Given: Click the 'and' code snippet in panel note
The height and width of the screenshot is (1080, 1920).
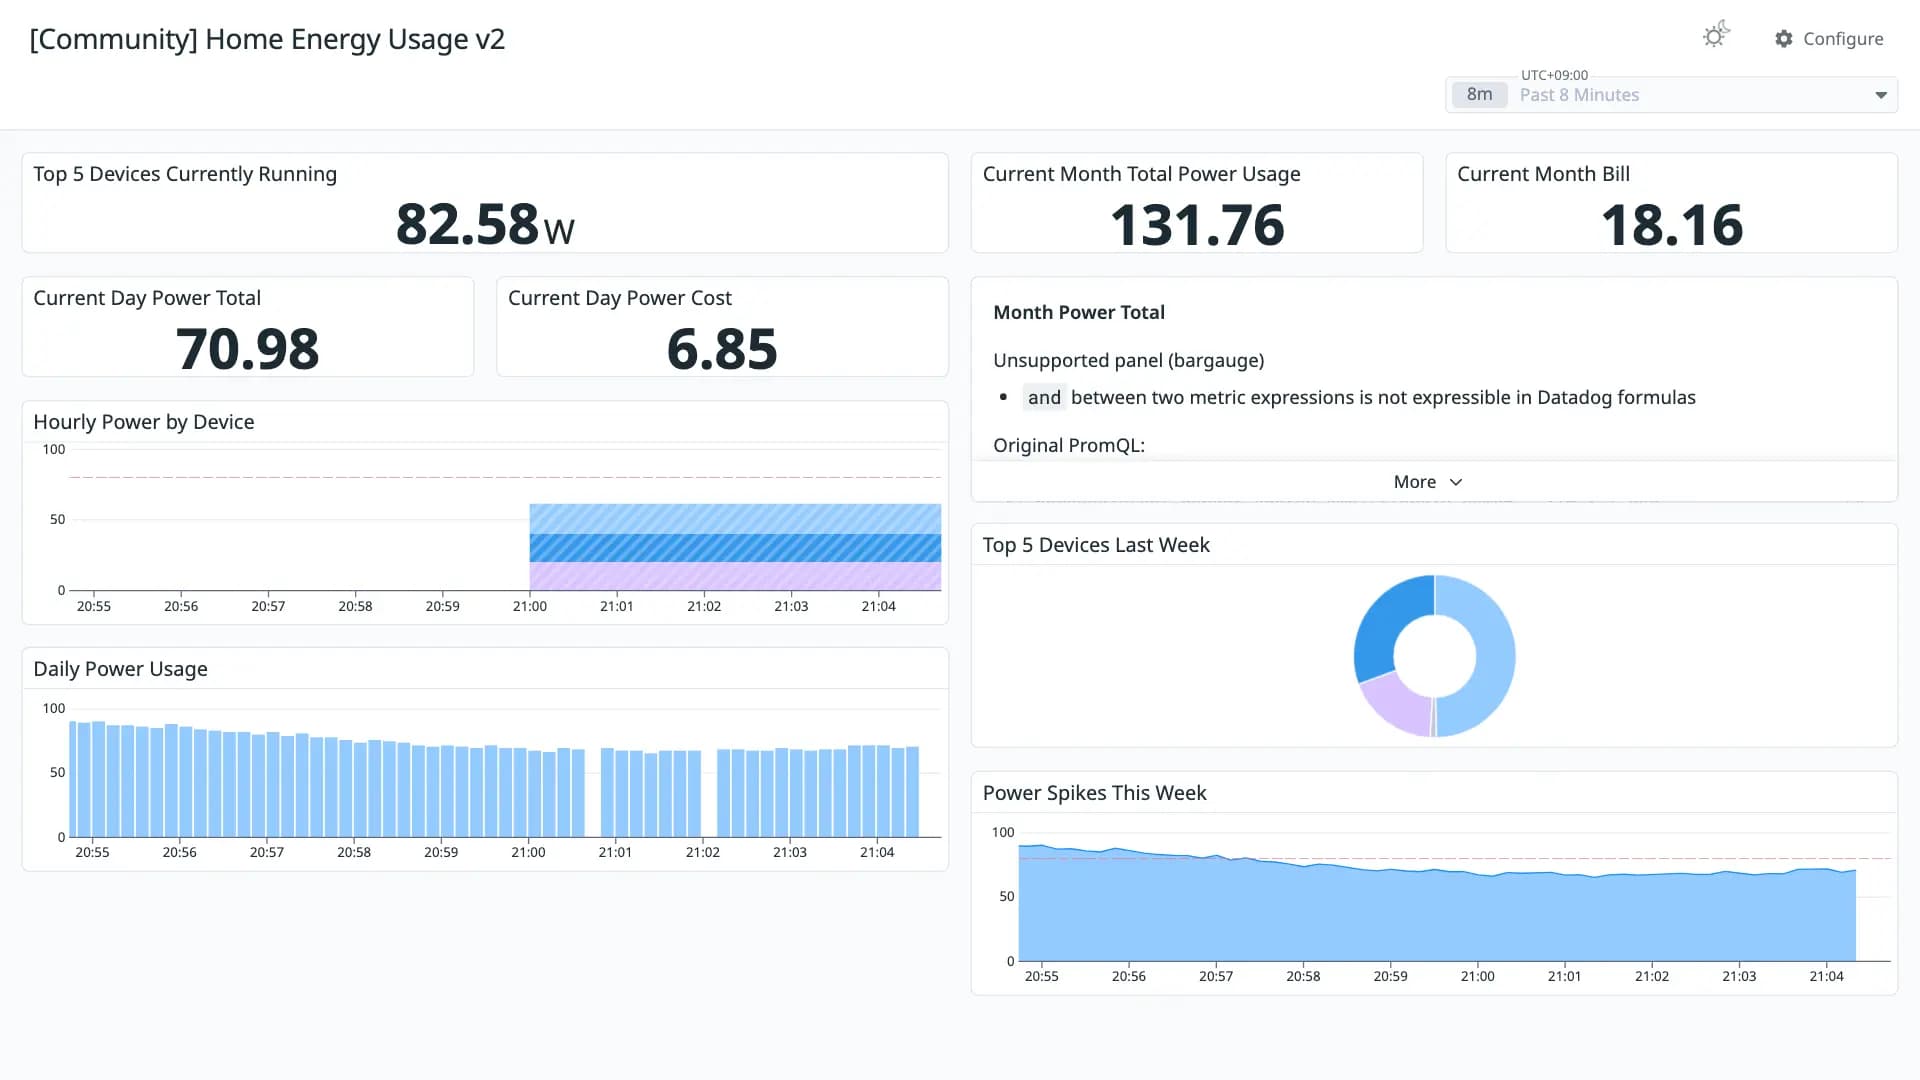Looking at the screenshot, I should click(1044, 398).
